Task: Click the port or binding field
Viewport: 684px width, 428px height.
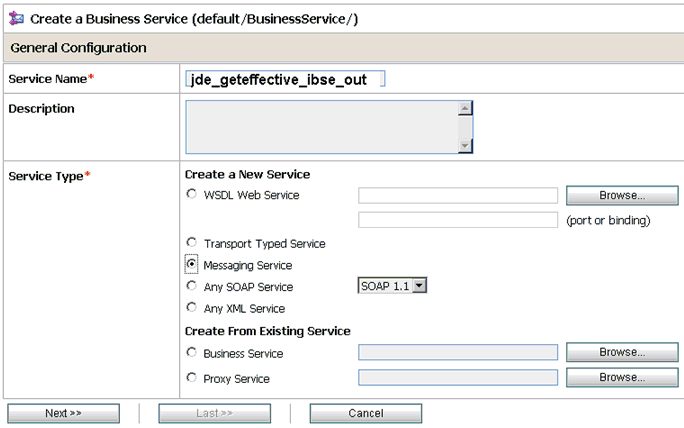Action: pyautogui.click(x=458, y=220)
